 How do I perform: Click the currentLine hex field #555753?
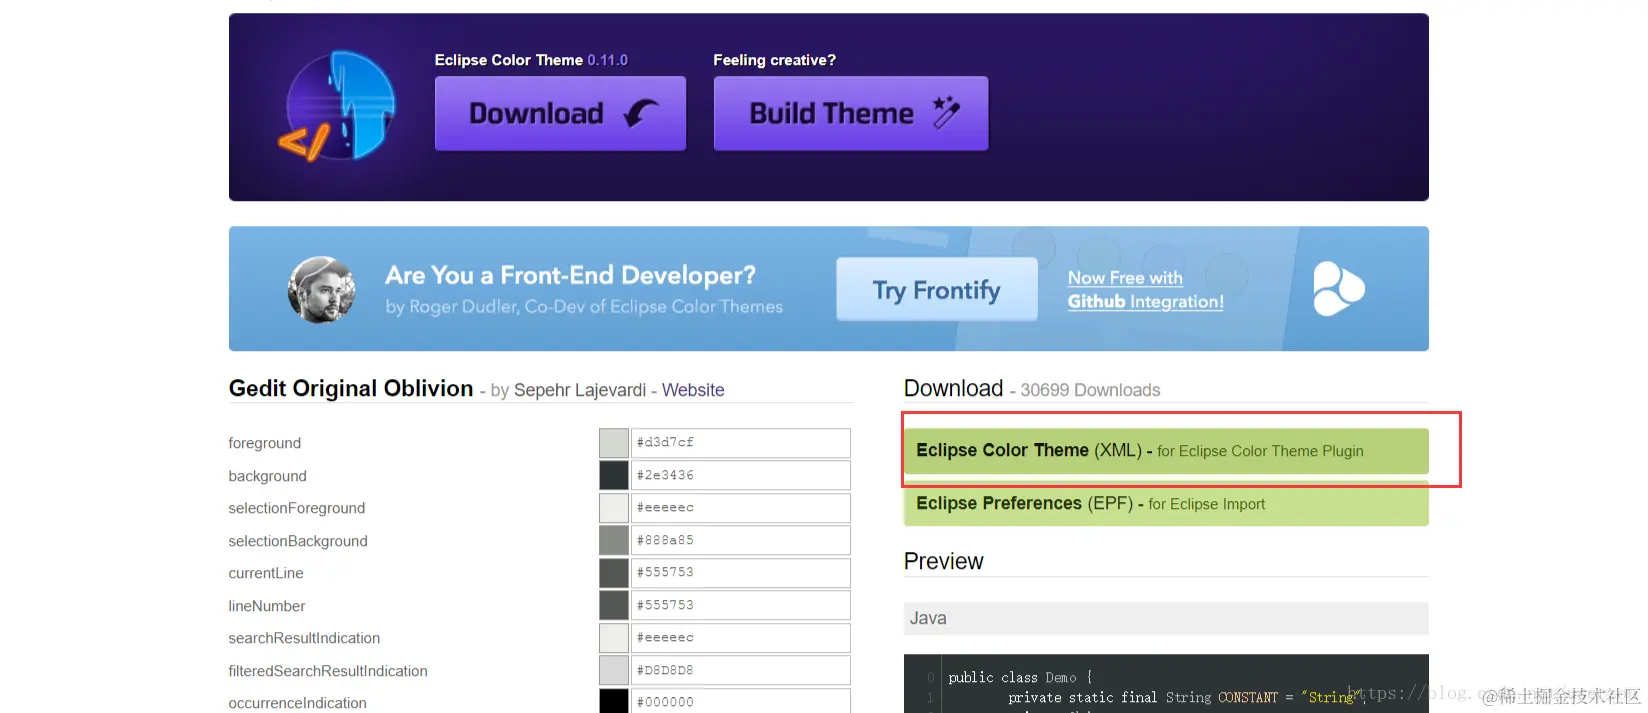coord(741,573)
